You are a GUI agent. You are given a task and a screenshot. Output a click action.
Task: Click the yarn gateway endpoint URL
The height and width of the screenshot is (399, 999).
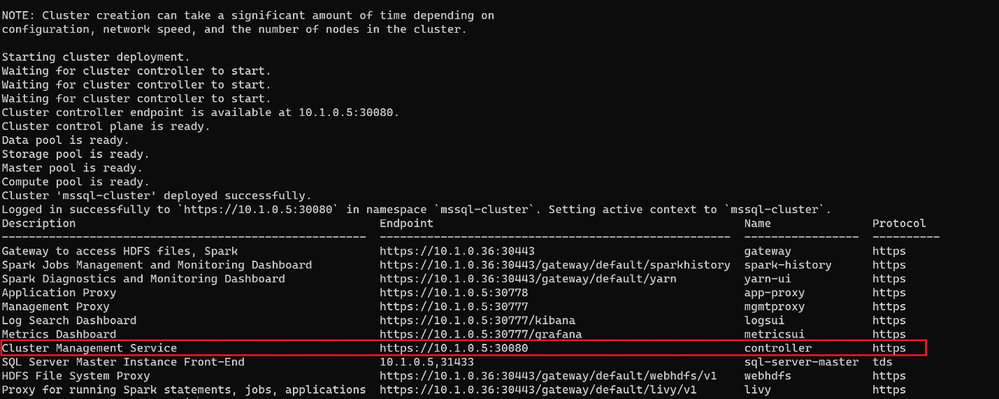[528, 279]
